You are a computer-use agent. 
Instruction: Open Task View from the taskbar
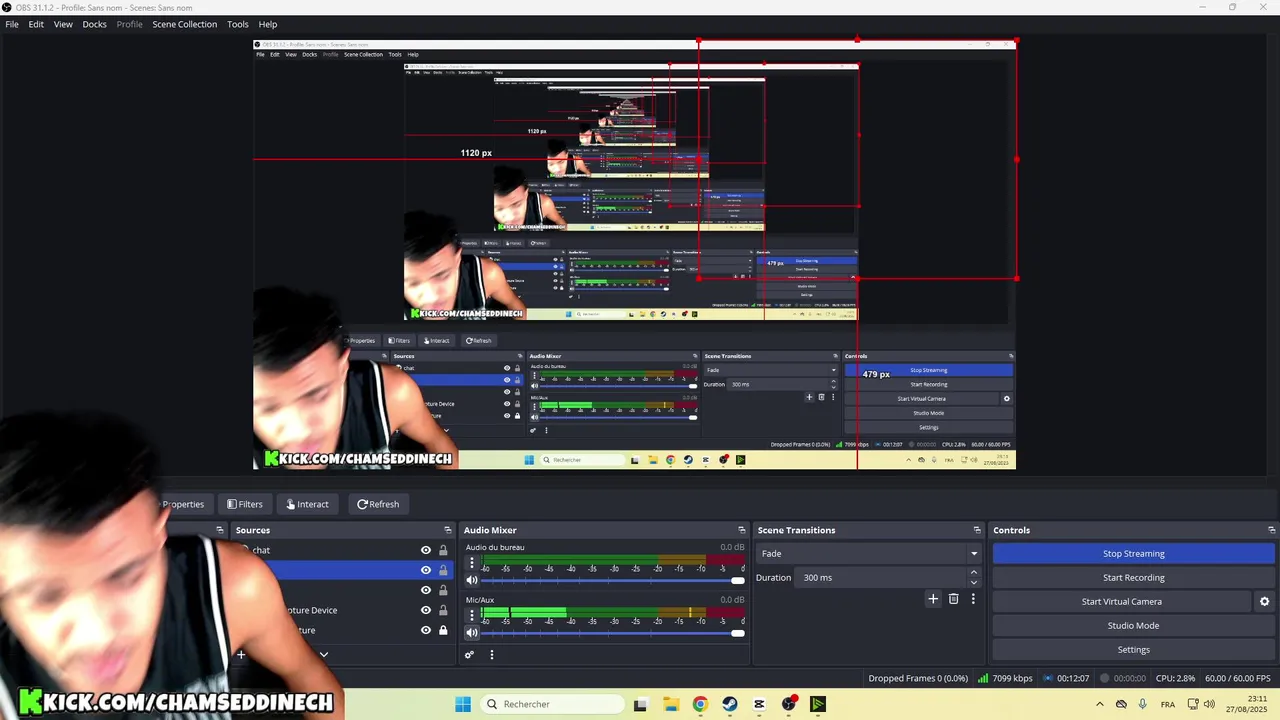(640, 704)
